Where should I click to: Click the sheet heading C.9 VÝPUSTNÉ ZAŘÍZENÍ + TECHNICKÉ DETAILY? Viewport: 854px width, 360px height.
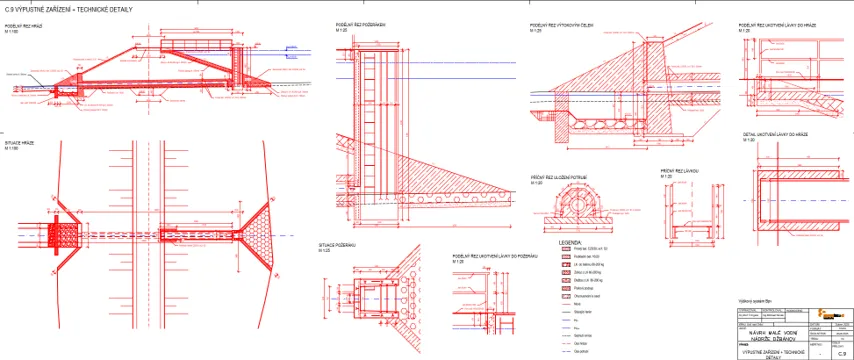(68, 10)
